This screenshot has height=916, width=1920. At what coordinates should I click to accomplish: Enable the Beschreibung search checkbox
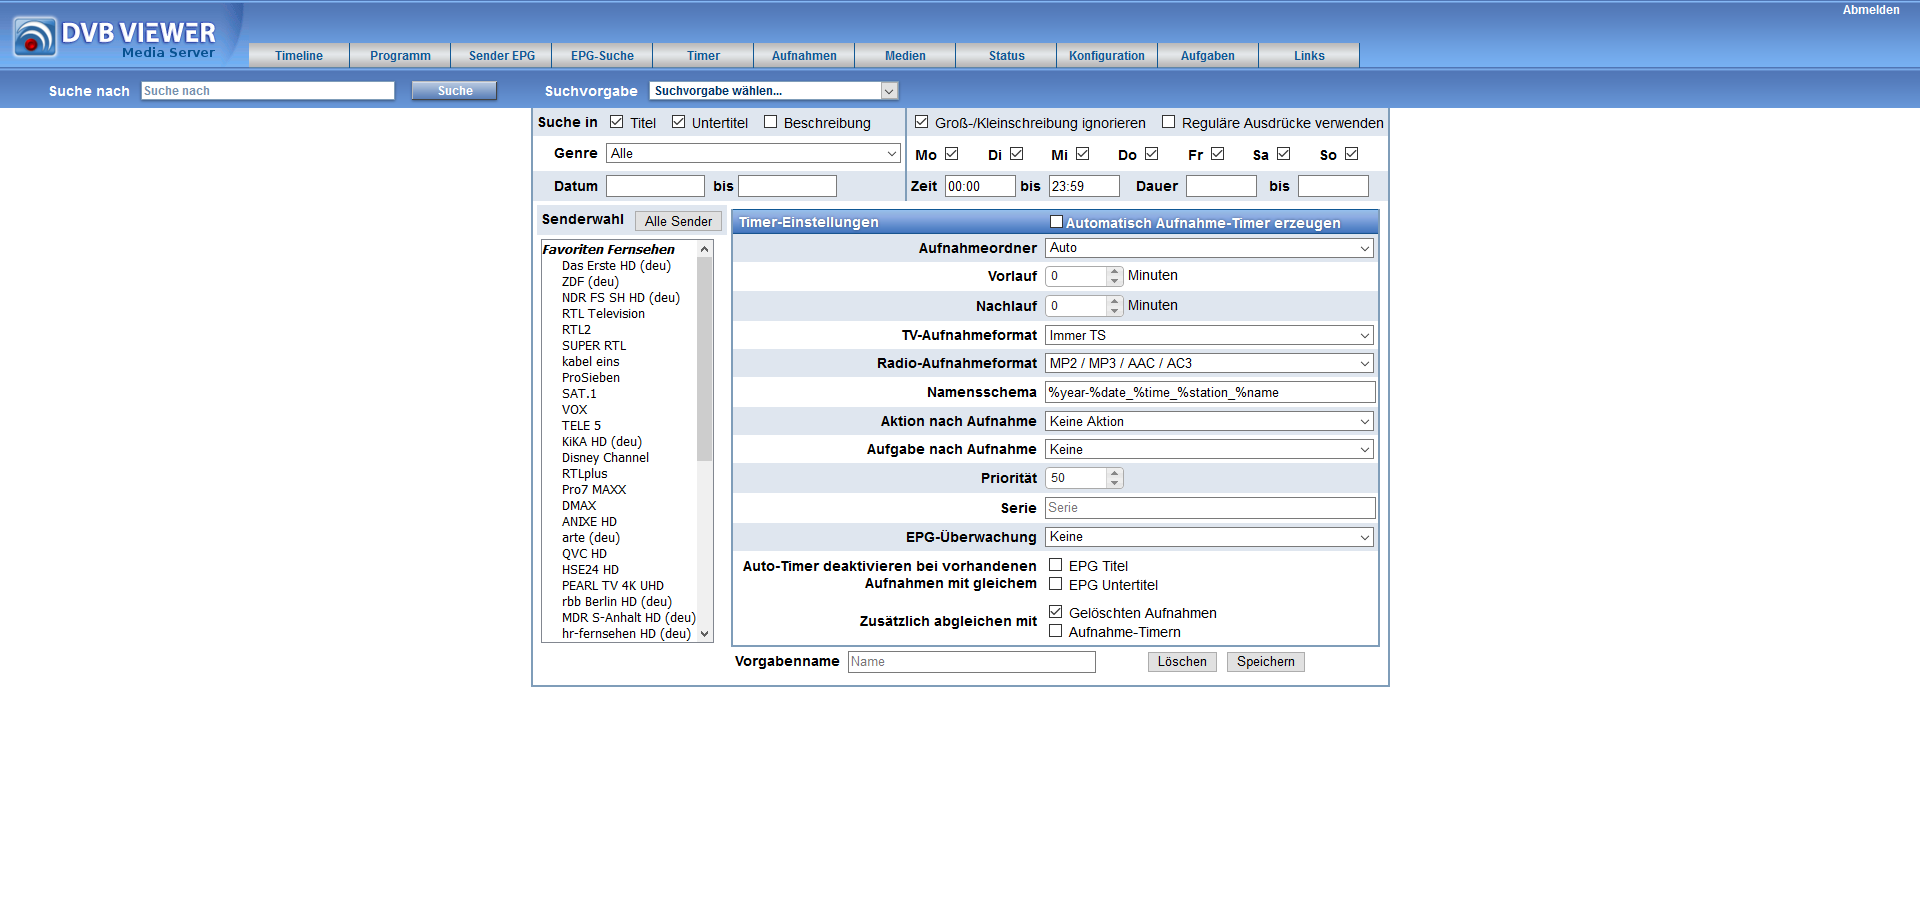point(771,122)
